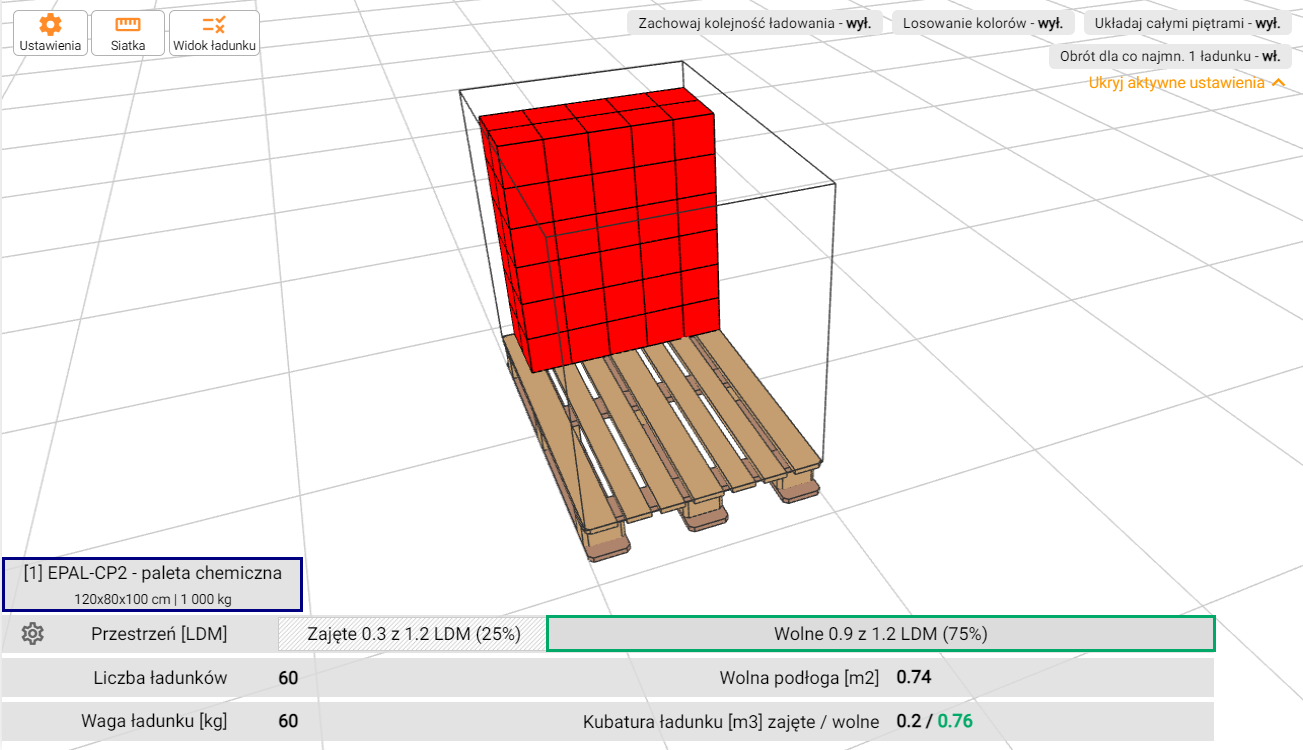Click the free volume value 0.76
The width and height of the screenshot is (1303, 750).
point(955,722)
